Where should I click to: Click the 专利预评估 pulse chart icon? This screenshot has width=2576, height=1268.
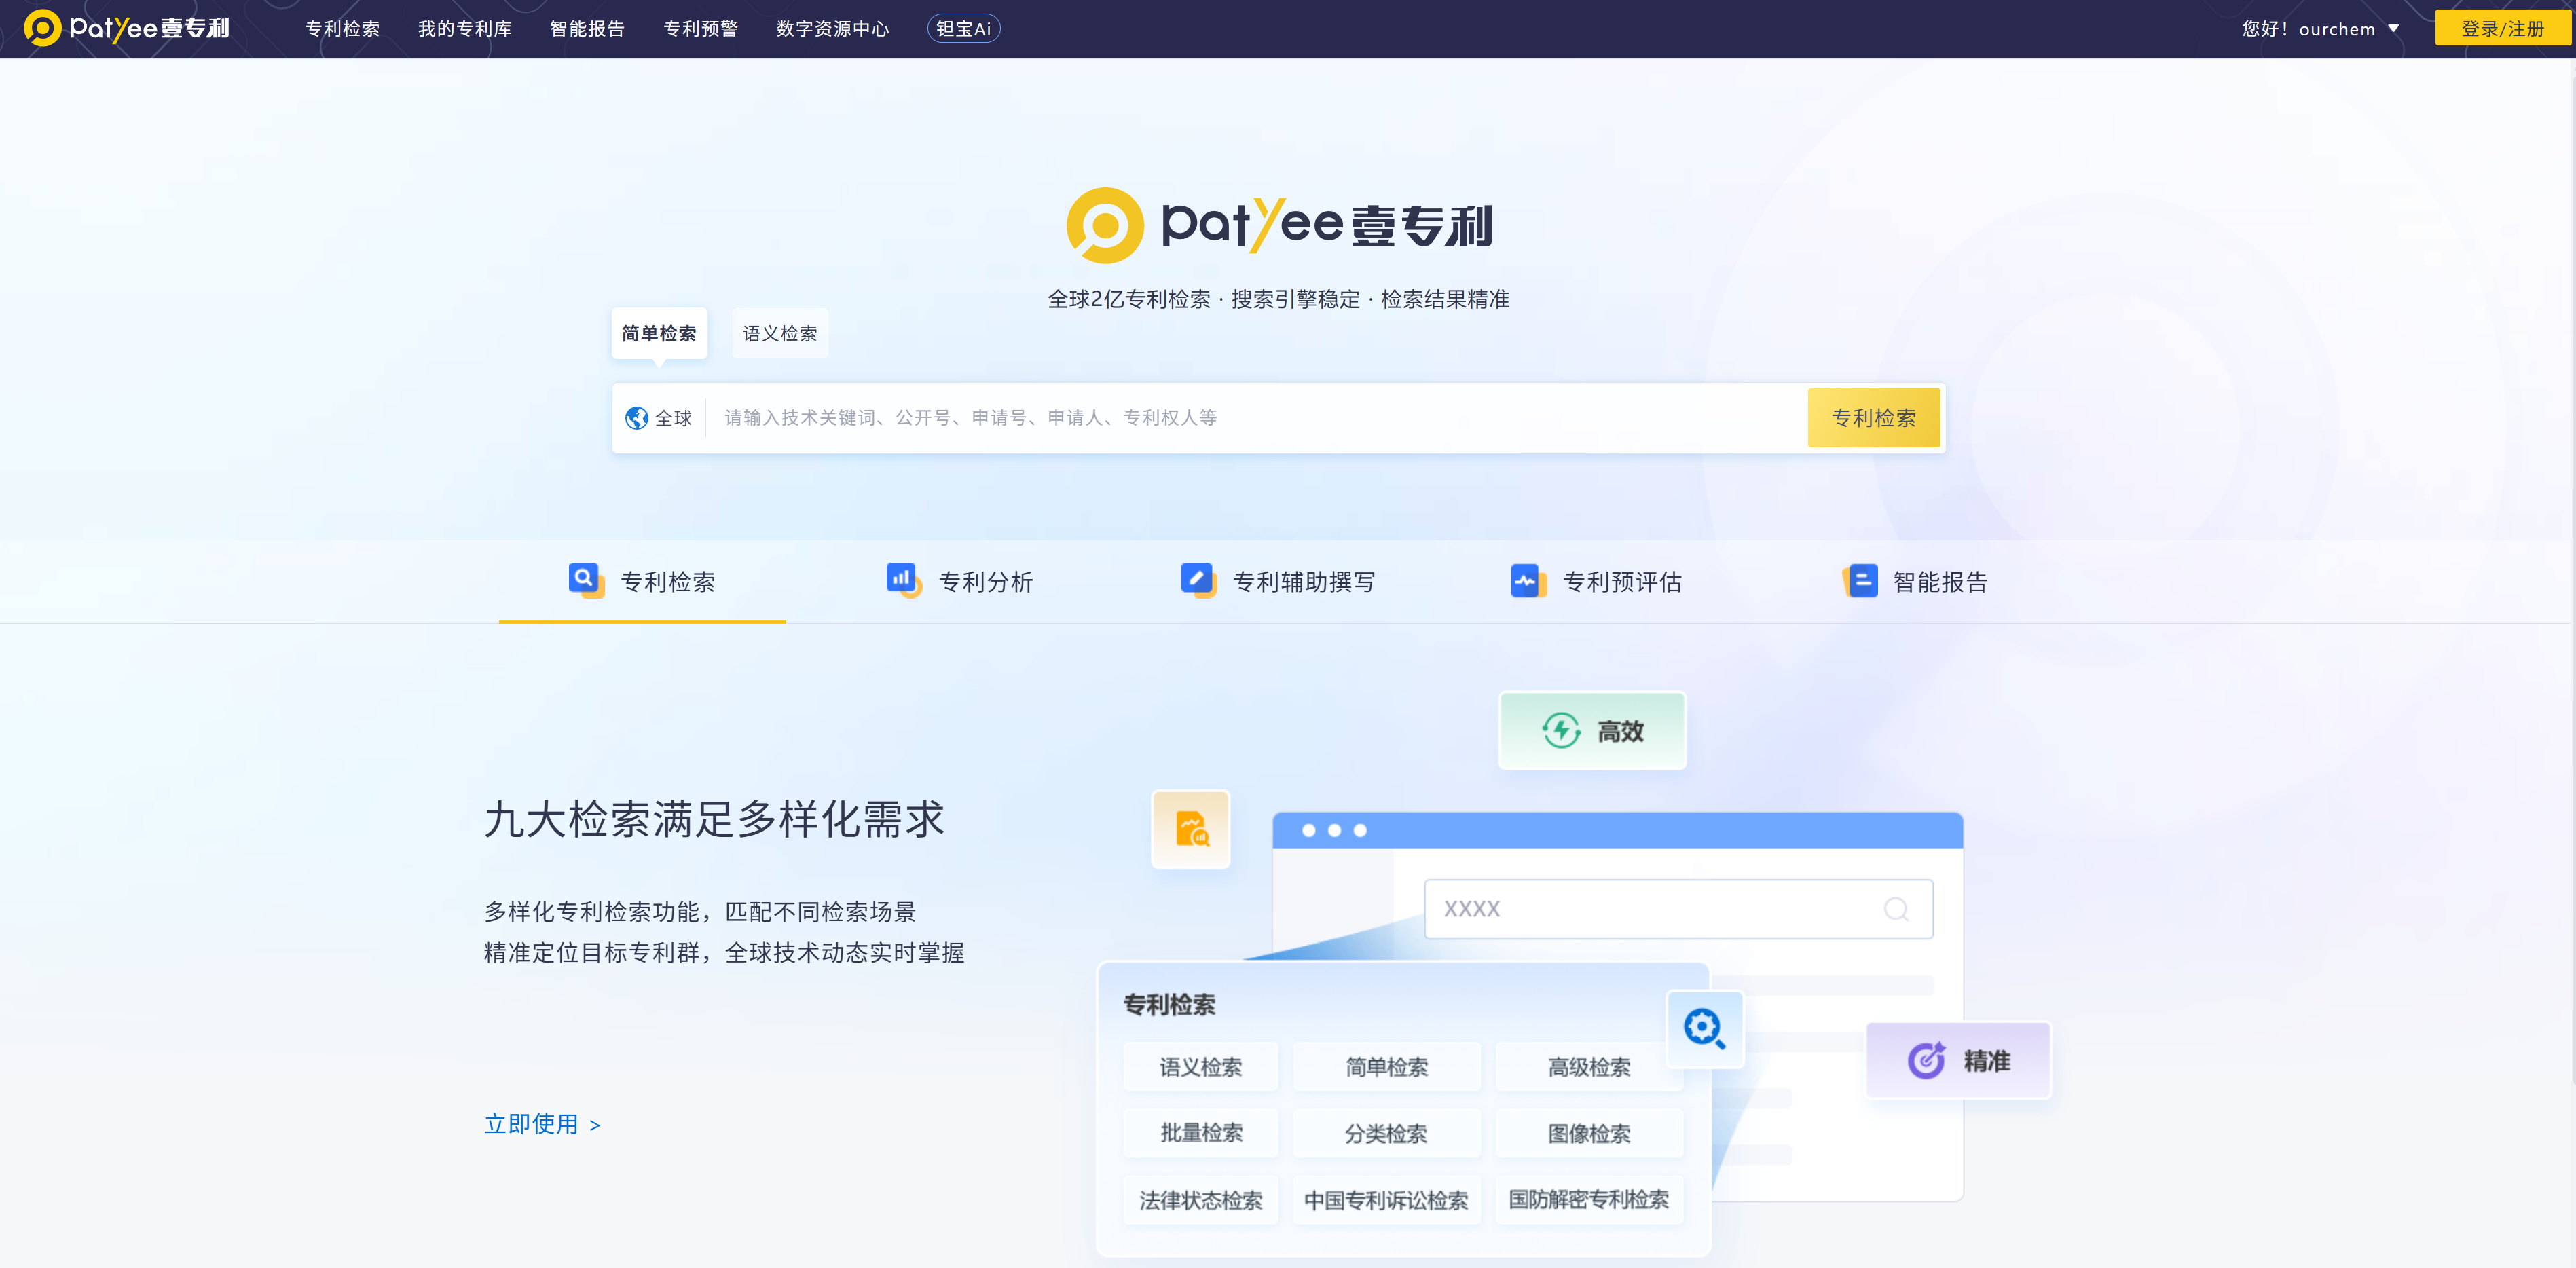coord(1527,580)
